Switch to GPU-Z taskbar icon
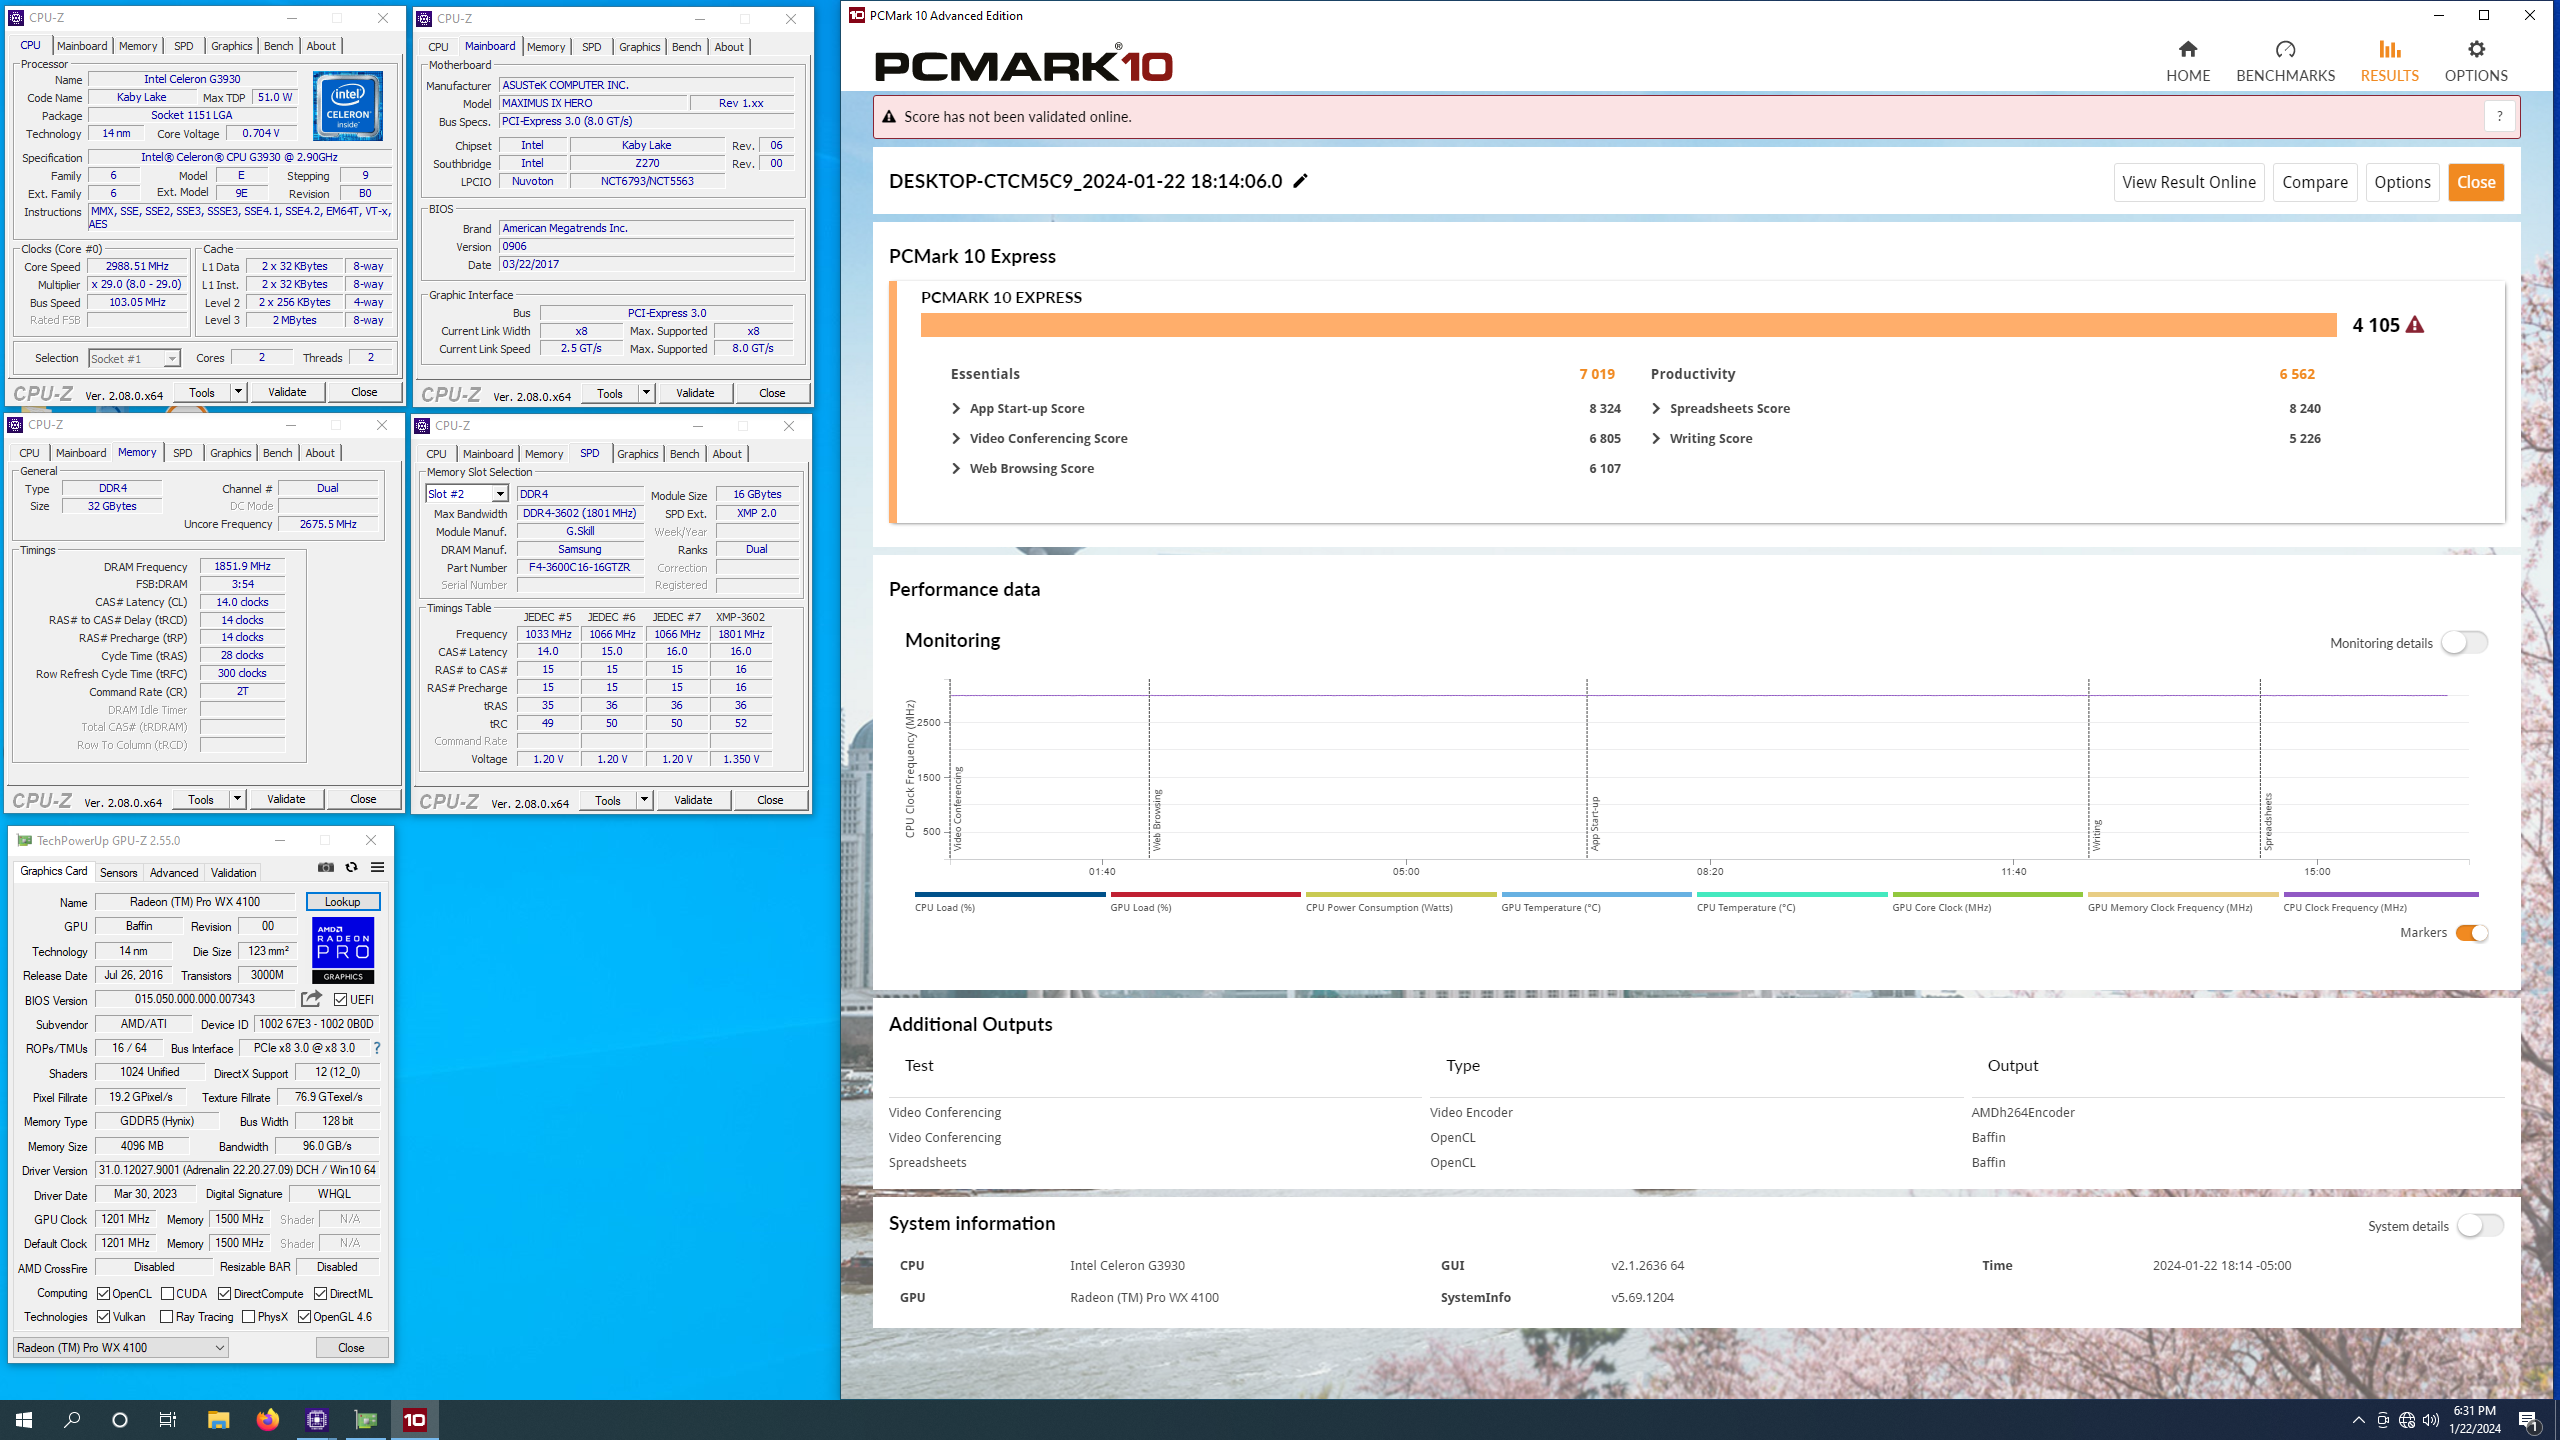Viewport: 2560px width, 1440px height. pyautogui.click(x=366, y=1420)
